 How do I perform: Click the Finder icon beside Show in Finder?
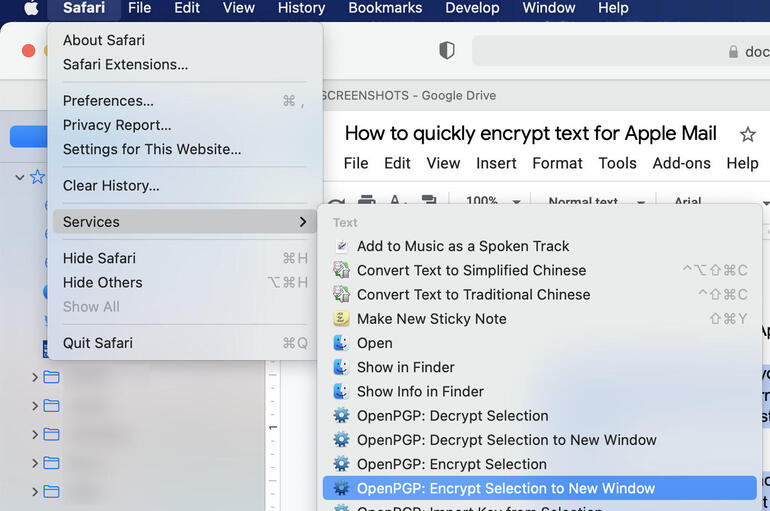pos(341,367)
